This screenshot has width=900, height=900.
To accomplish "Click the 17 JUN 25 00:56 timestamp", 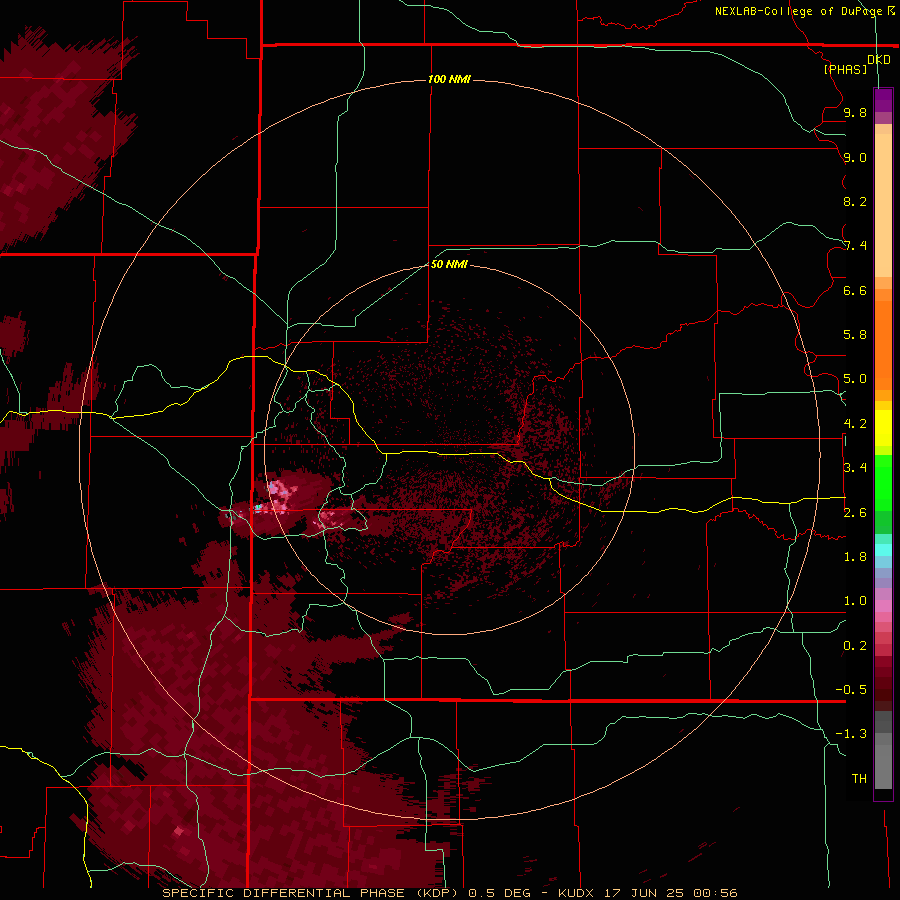I will point(670,893).
